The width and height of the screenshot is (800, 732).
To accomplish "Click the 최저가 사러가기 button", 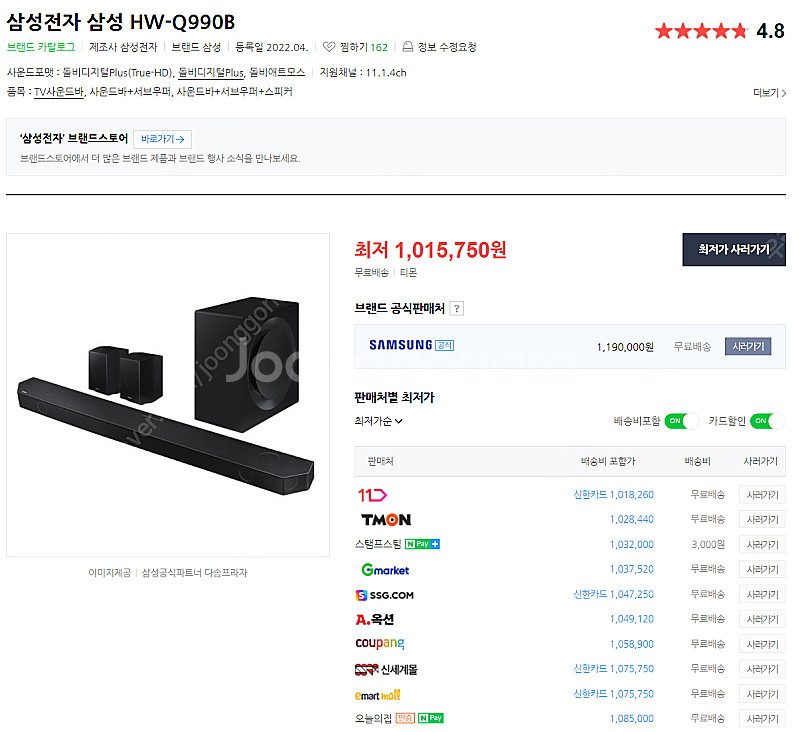I will (734, 249).
